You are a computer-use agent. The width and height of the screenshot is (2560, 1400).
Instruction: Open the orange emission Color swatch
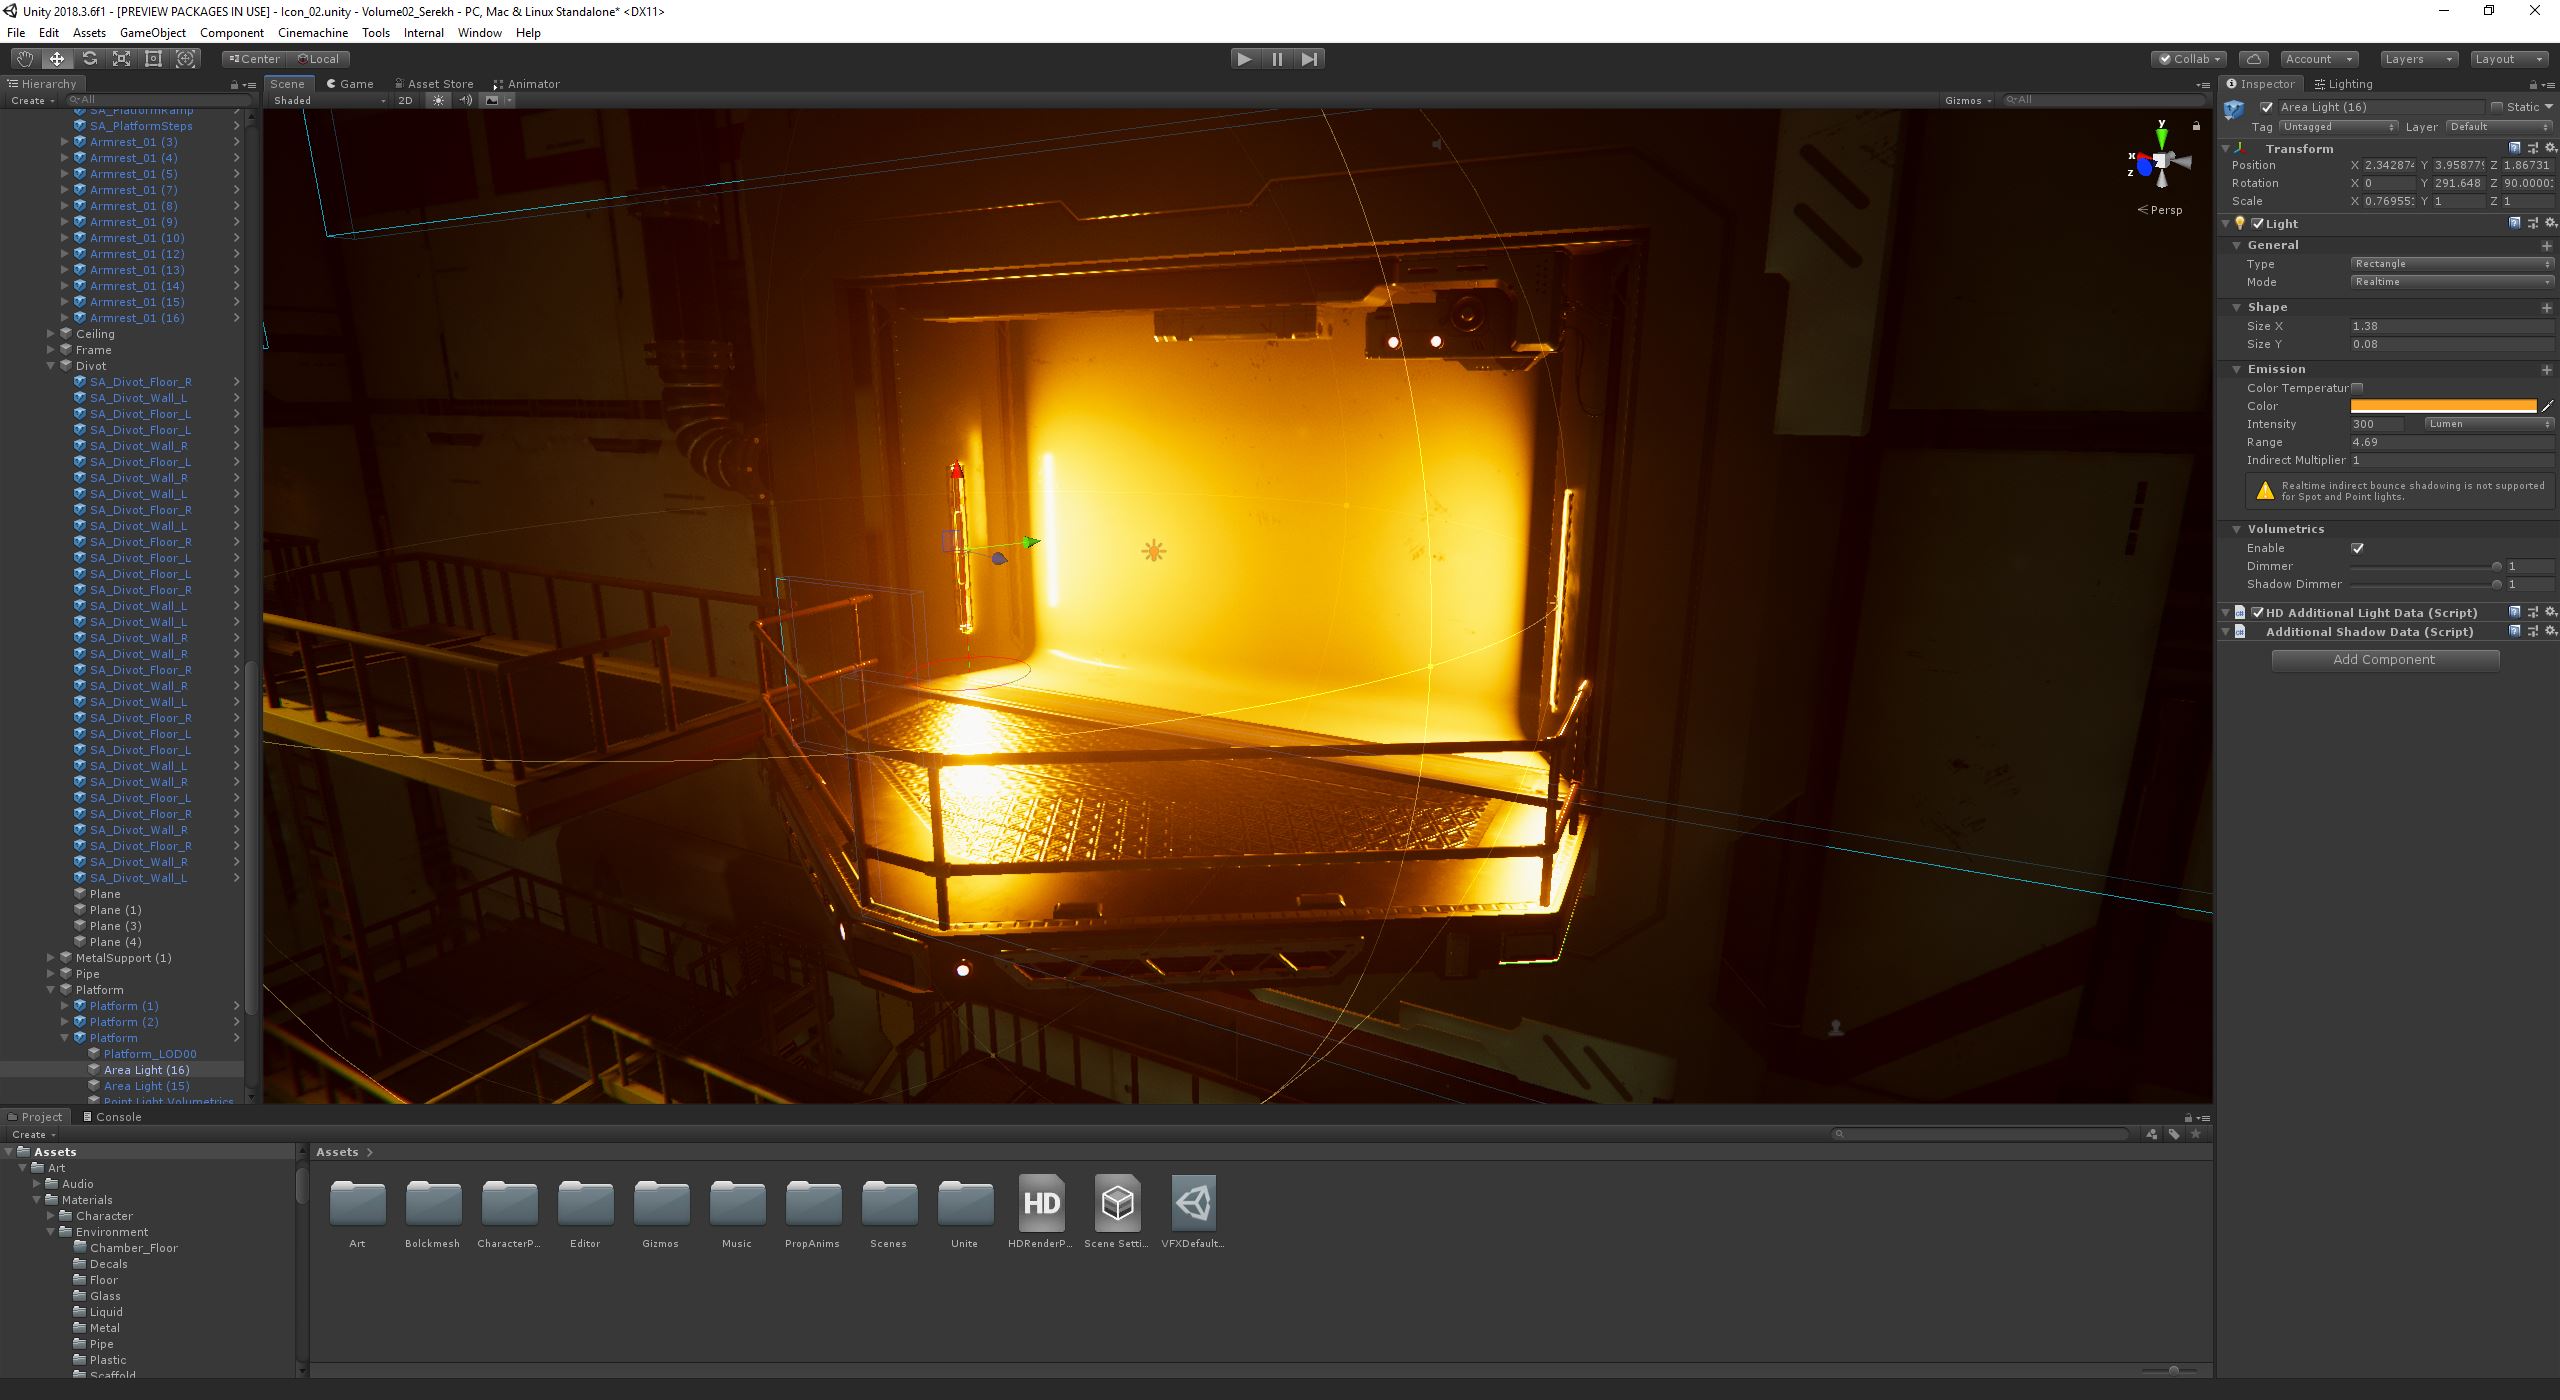[2442, 406]
